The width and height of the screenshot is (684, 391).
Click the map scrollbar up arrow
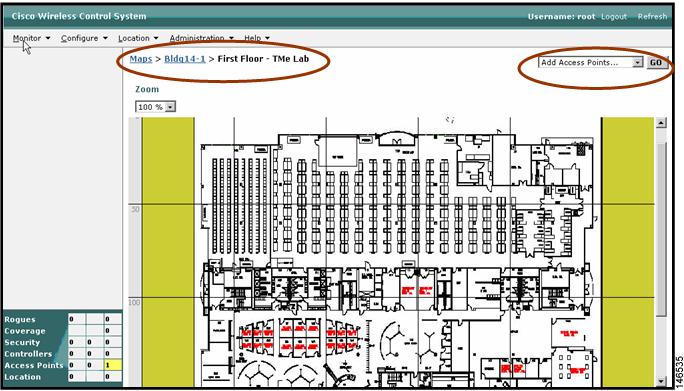661,123
